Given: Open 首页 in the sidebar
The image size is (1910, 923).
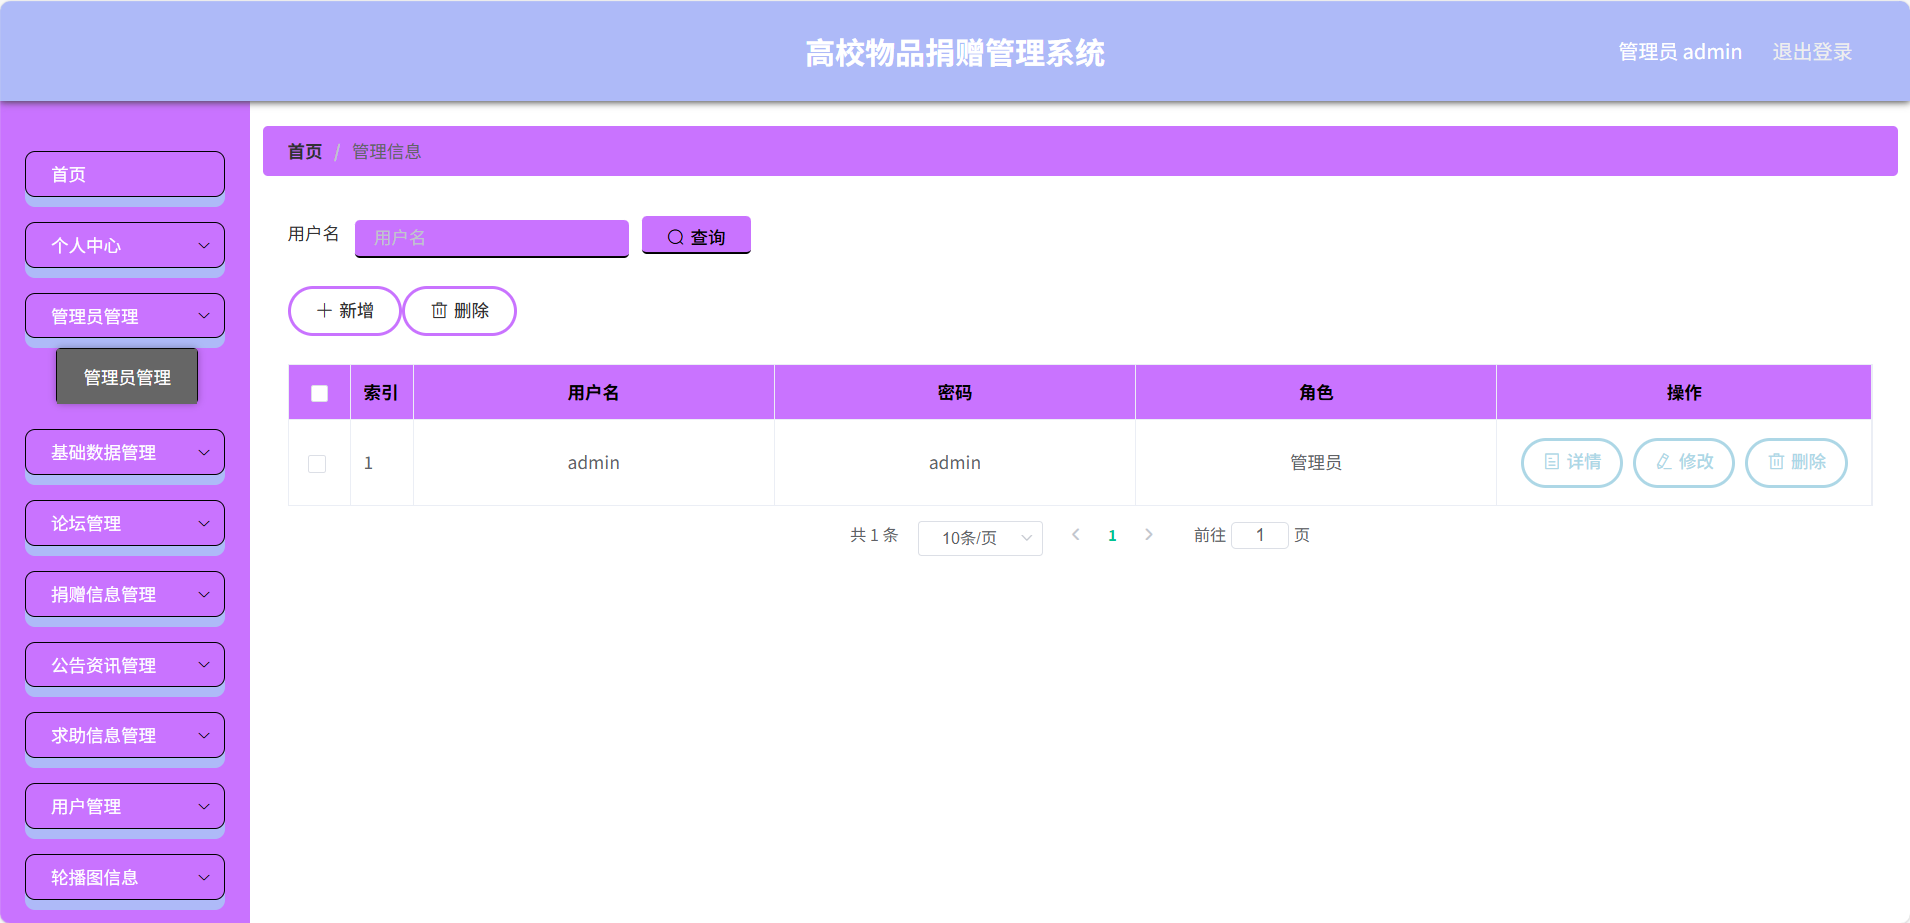Looking at the screenshot, I should 125,174.
